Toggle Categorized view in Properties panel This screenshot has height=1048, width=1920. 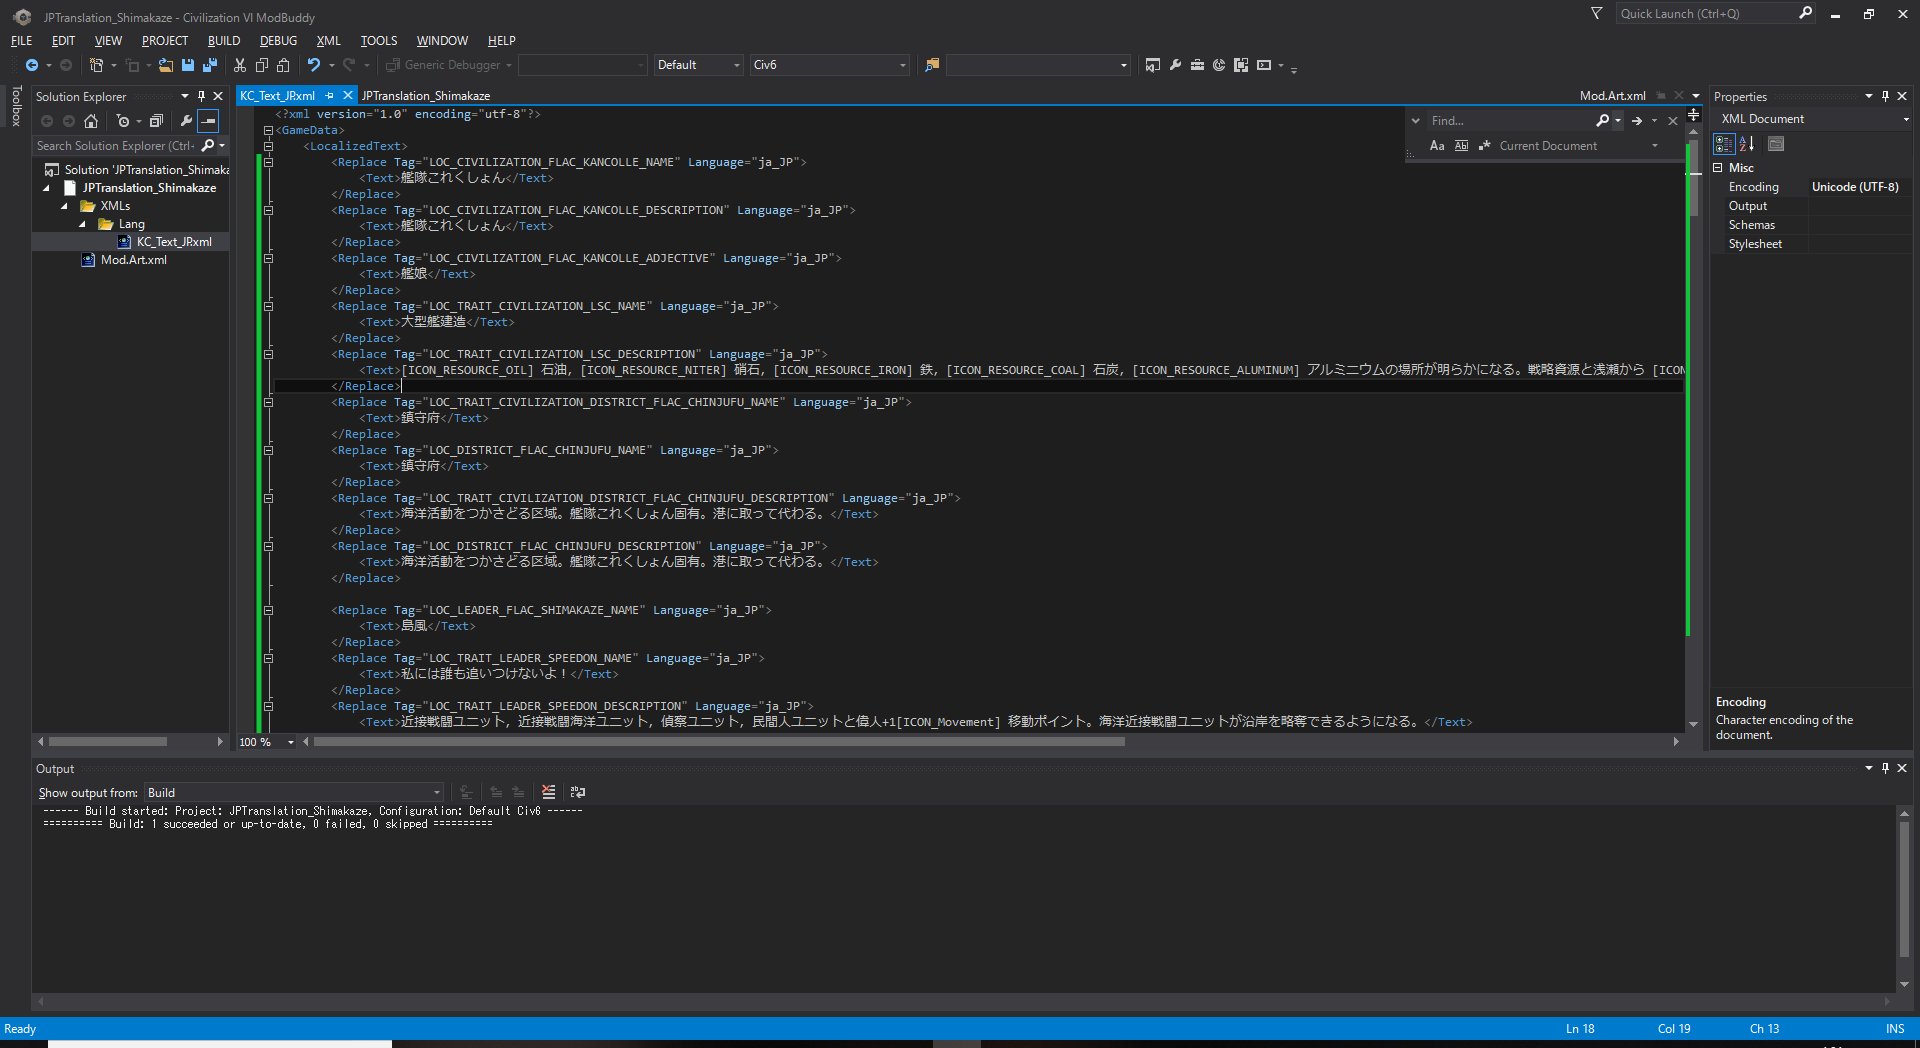click(1724, 144)
